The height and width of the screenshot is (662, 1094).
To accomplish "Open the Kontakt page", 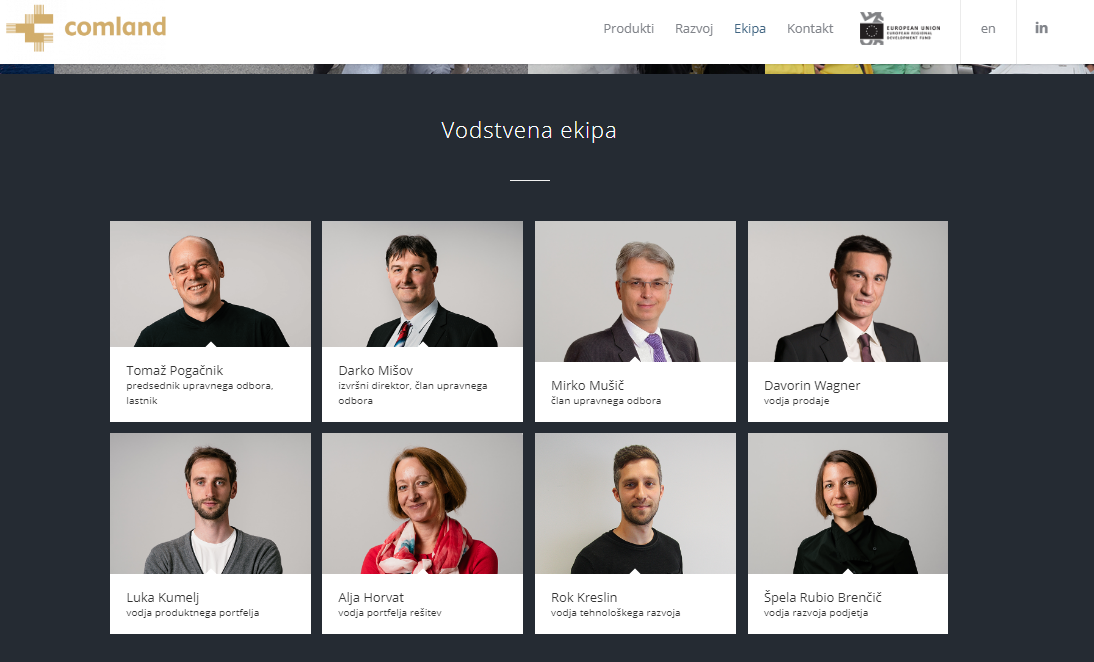I will tap(810, 29).
